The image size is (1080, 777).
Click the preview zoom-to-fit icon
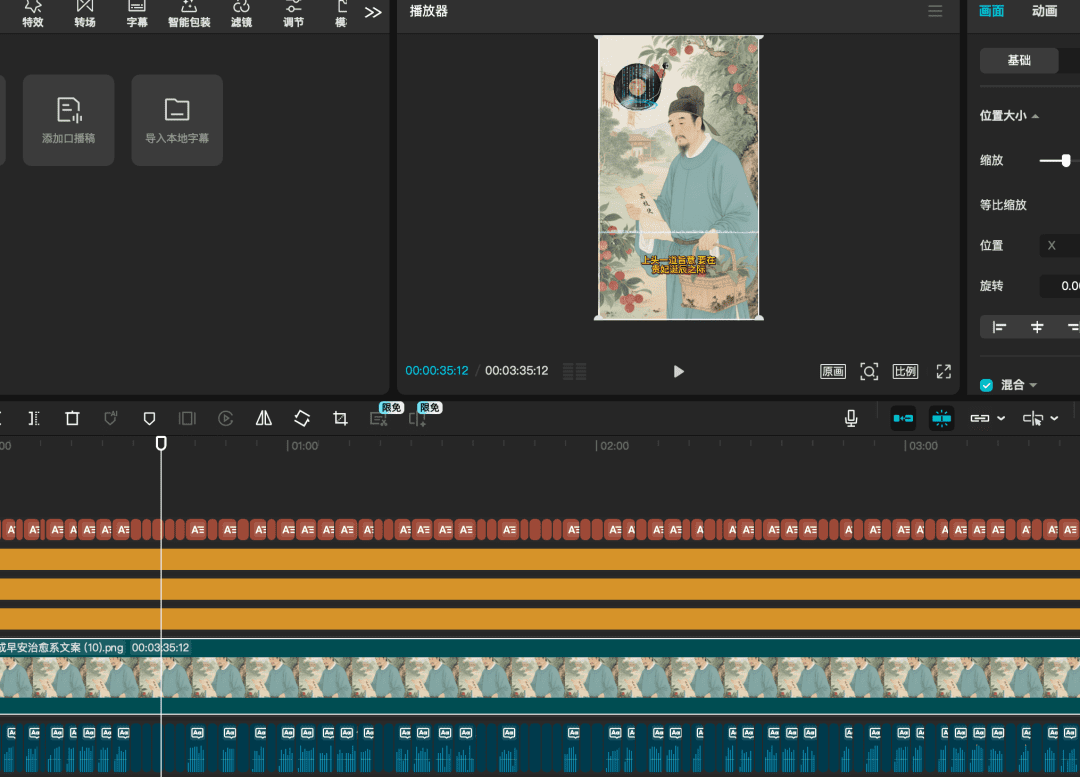(x=869, y=371)
